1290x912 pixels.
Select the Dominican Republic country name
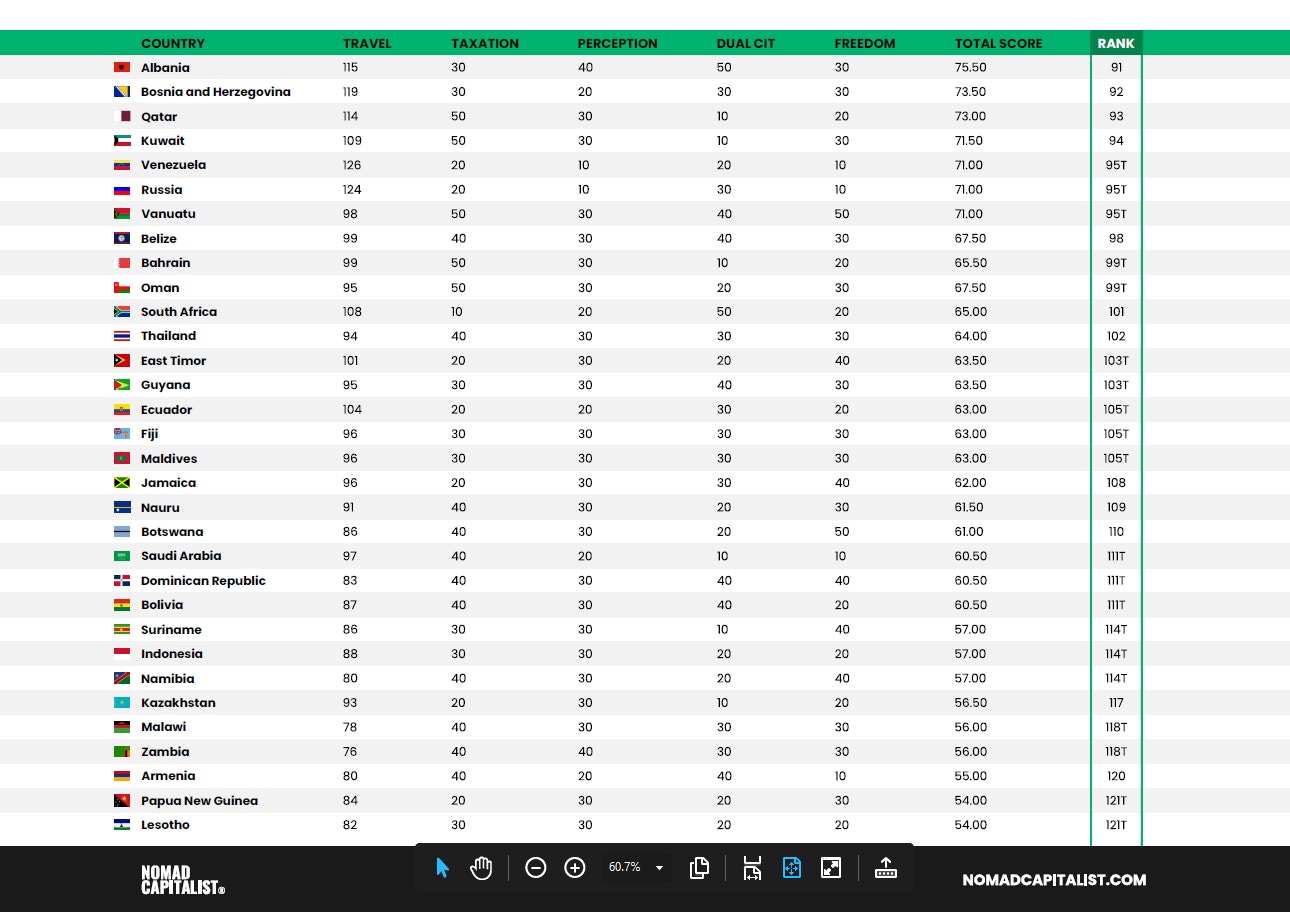(x=203, y=581)
